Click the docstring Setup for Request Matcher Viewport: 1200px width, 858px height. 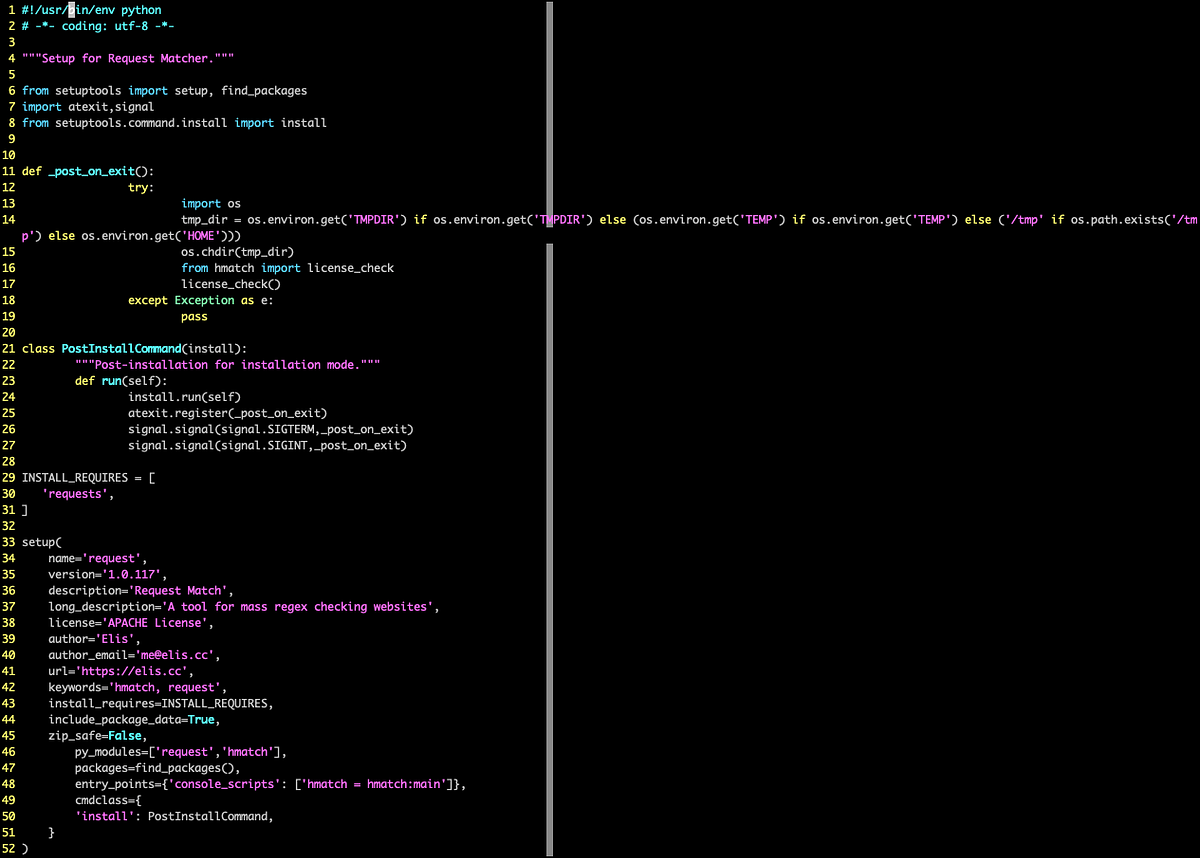(x=130, y=58)
